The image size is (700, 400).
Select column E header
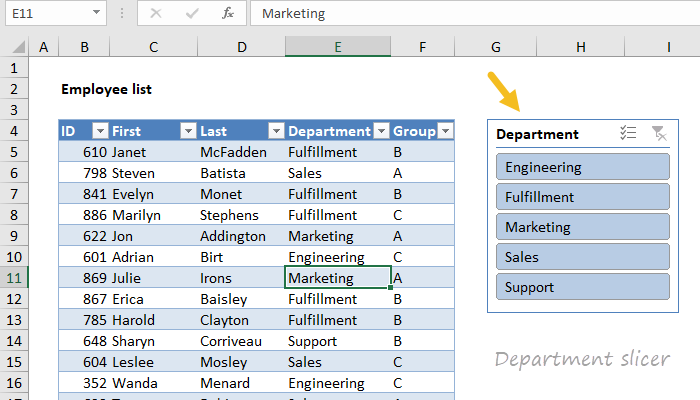click(x=338, y=47)
